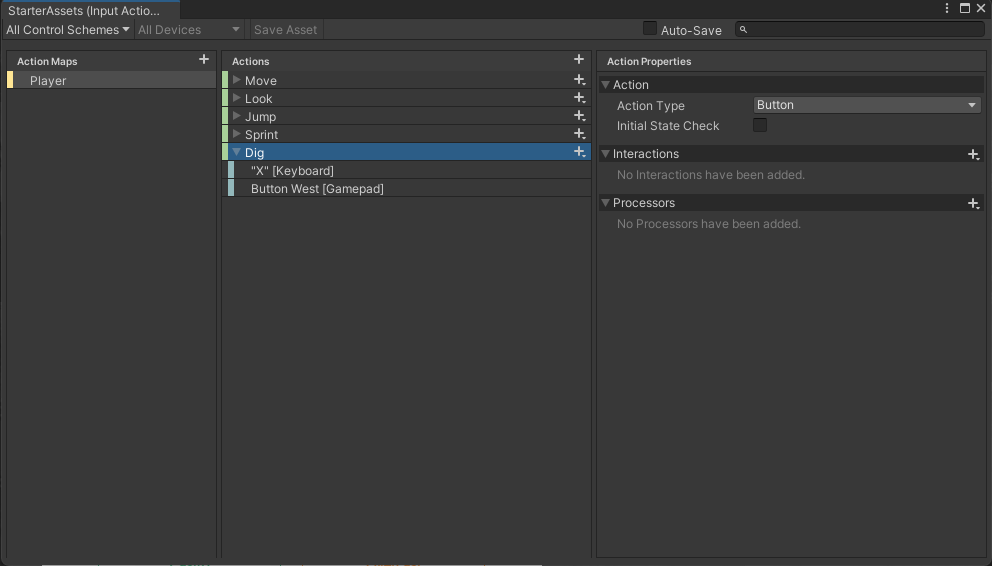The width and height of the screenshot is (992, 566).
Task: Collapse the Interactions section
Action: (x=606, y=154)
